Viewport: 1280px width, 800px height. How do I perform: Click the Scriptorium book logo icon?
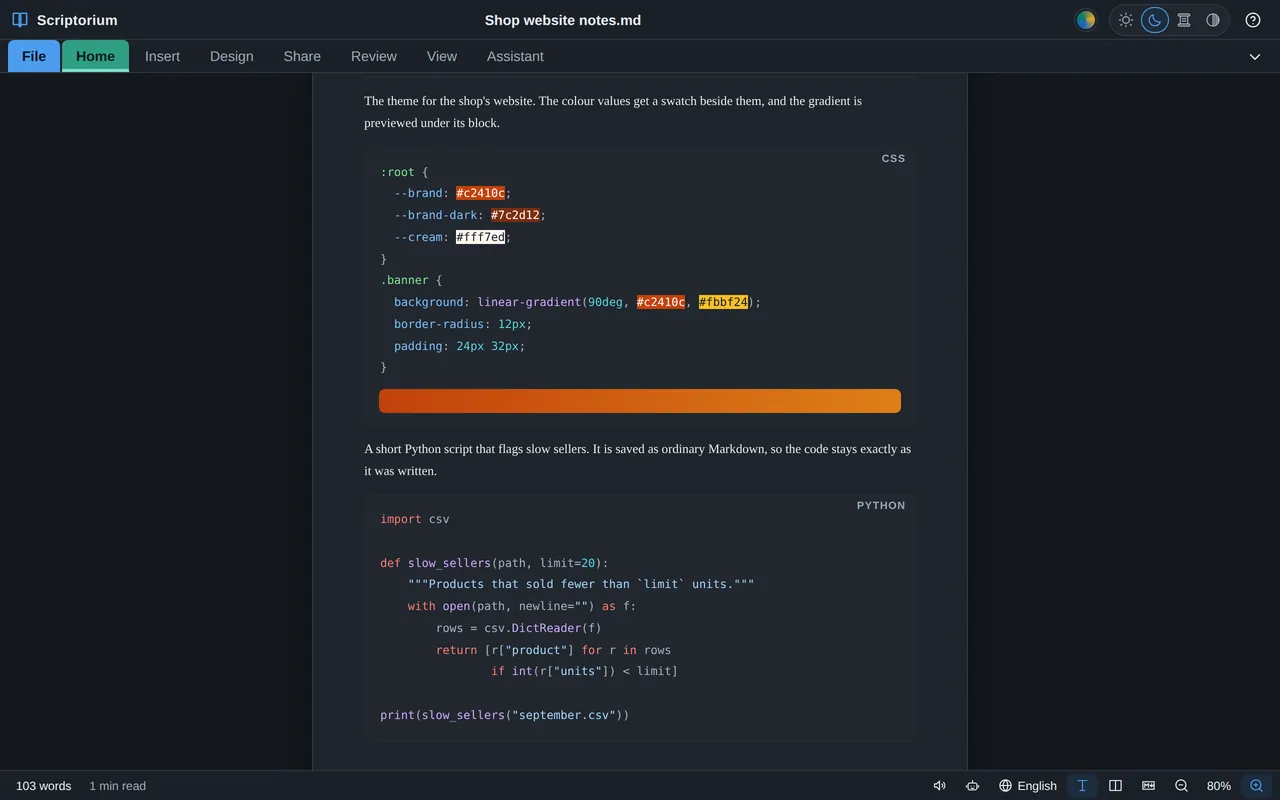[x=20, y=20]
